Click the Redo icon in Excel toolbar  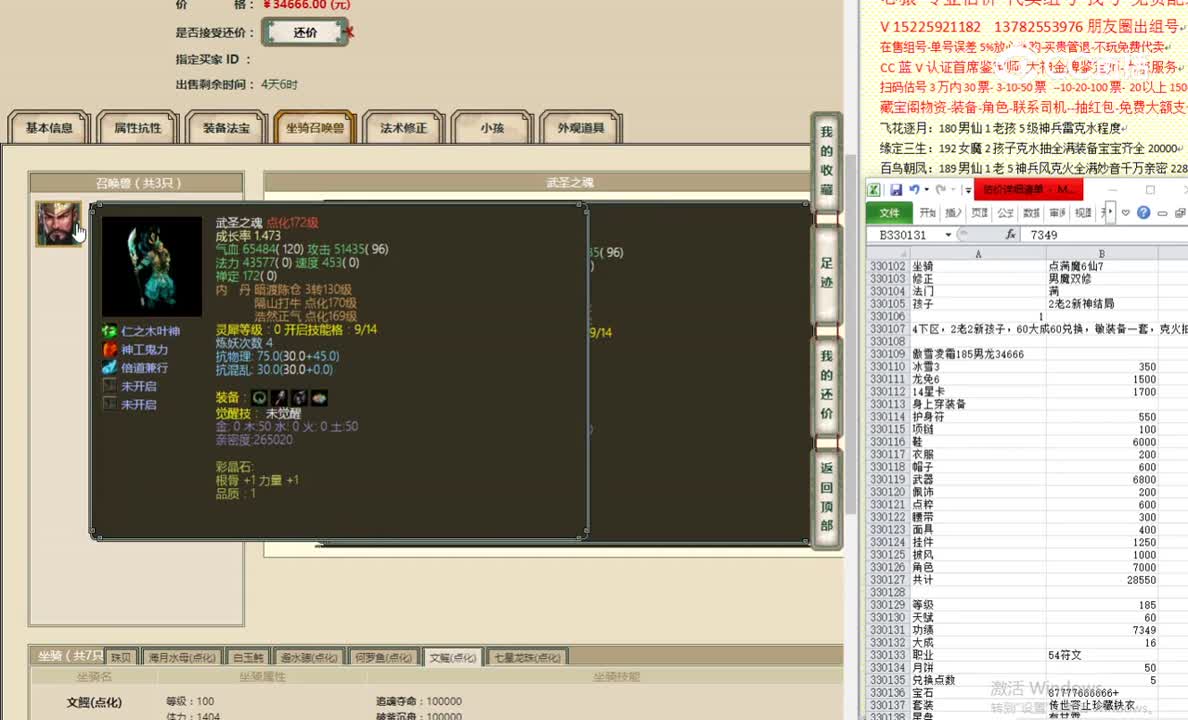pos(942,189)
